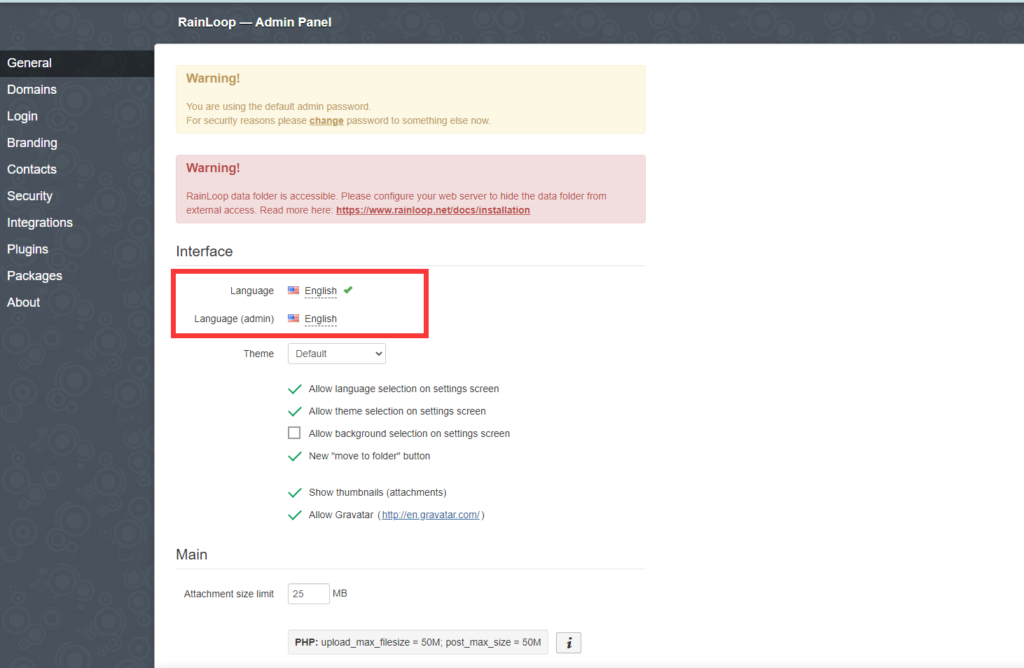Open the Plugins menu item
This screenshot has width=1024, height=668.
coord(27,249)
